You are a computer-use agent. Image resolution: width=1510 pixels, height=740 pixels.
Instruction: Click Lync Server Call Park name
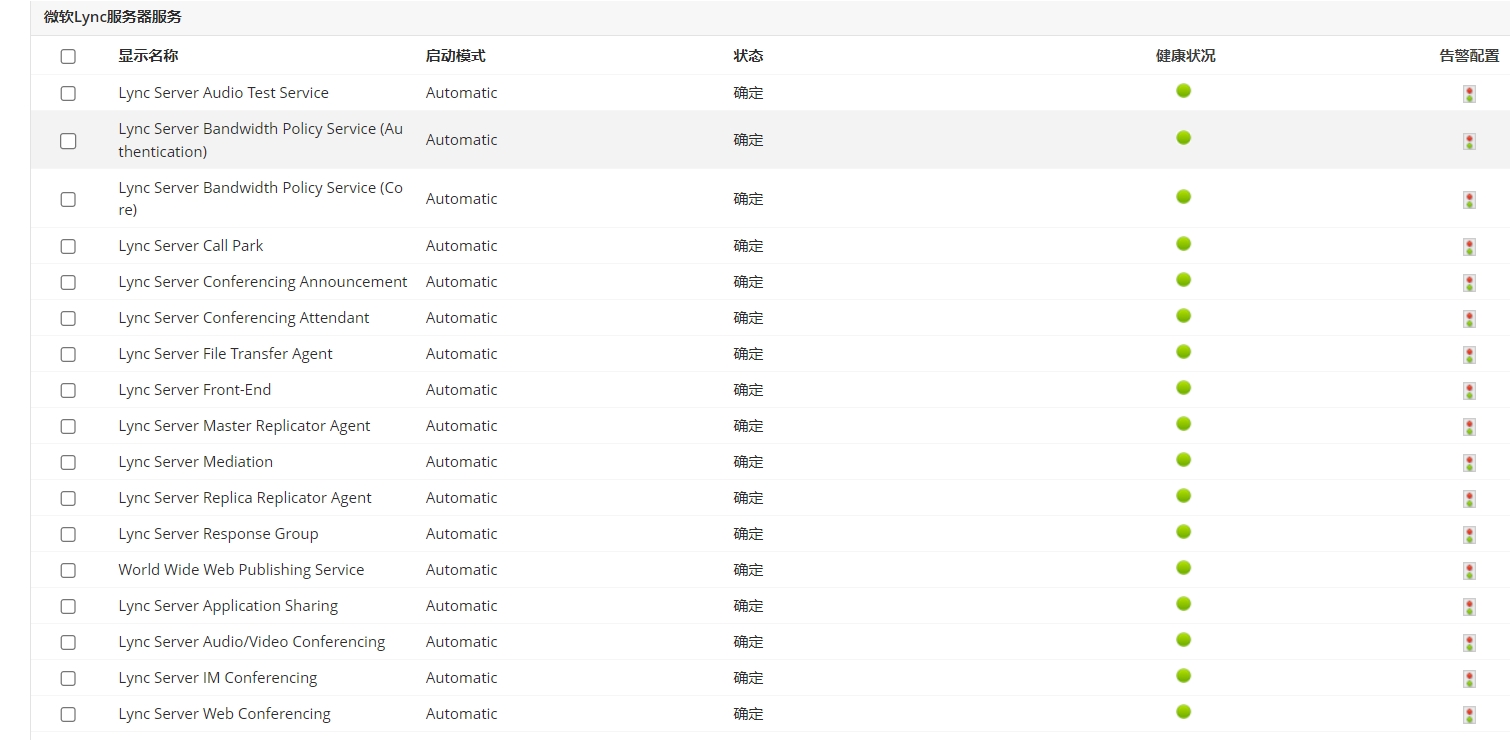tap(191, 246)
